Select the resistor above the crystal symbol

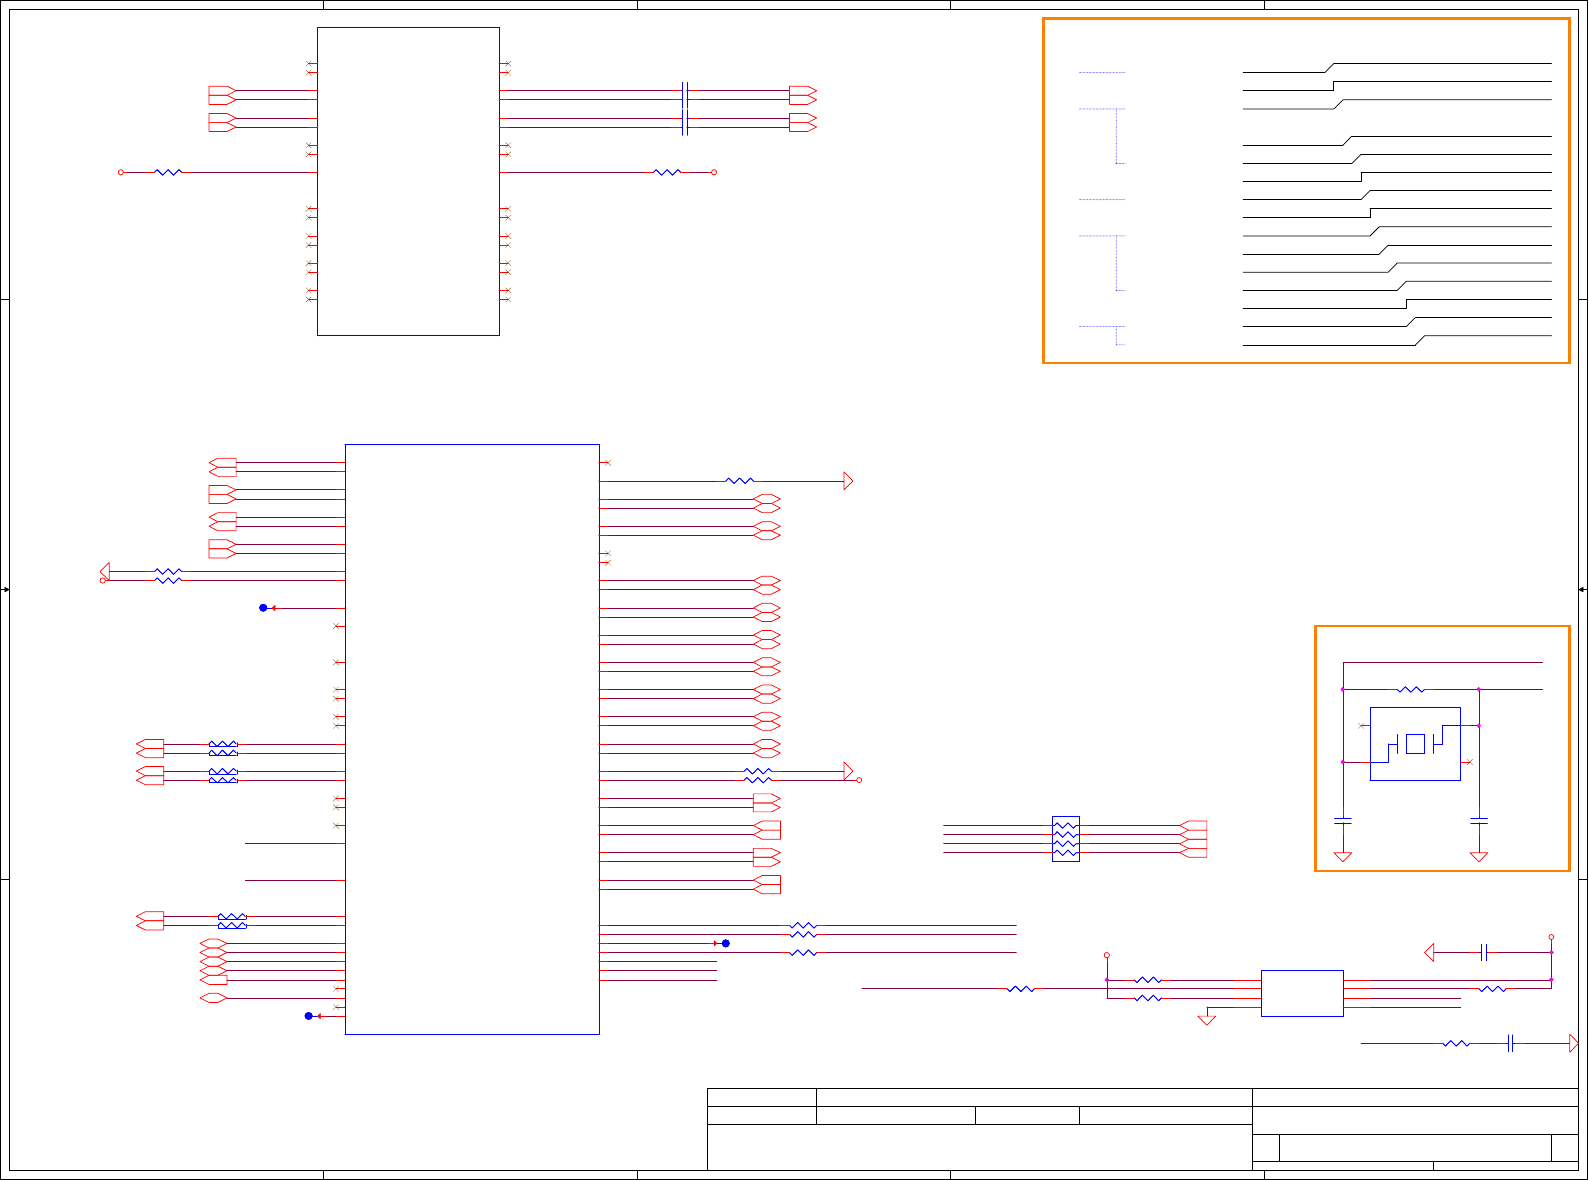(1411, 689)
